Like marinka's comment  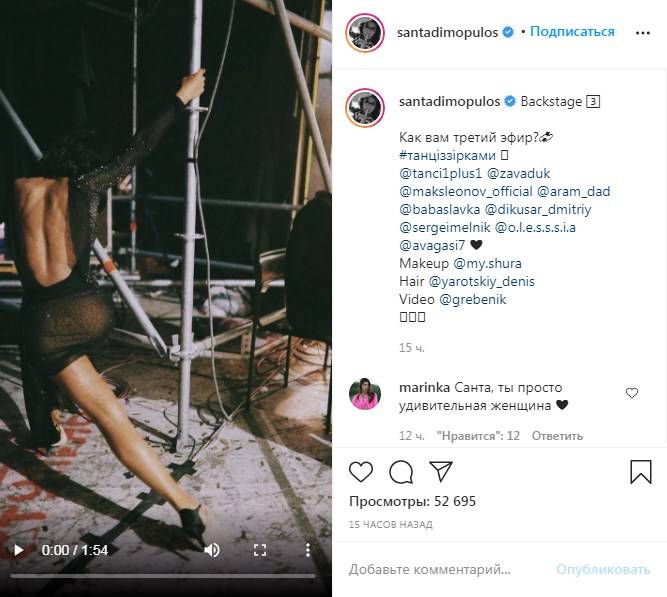coord(632,393)
